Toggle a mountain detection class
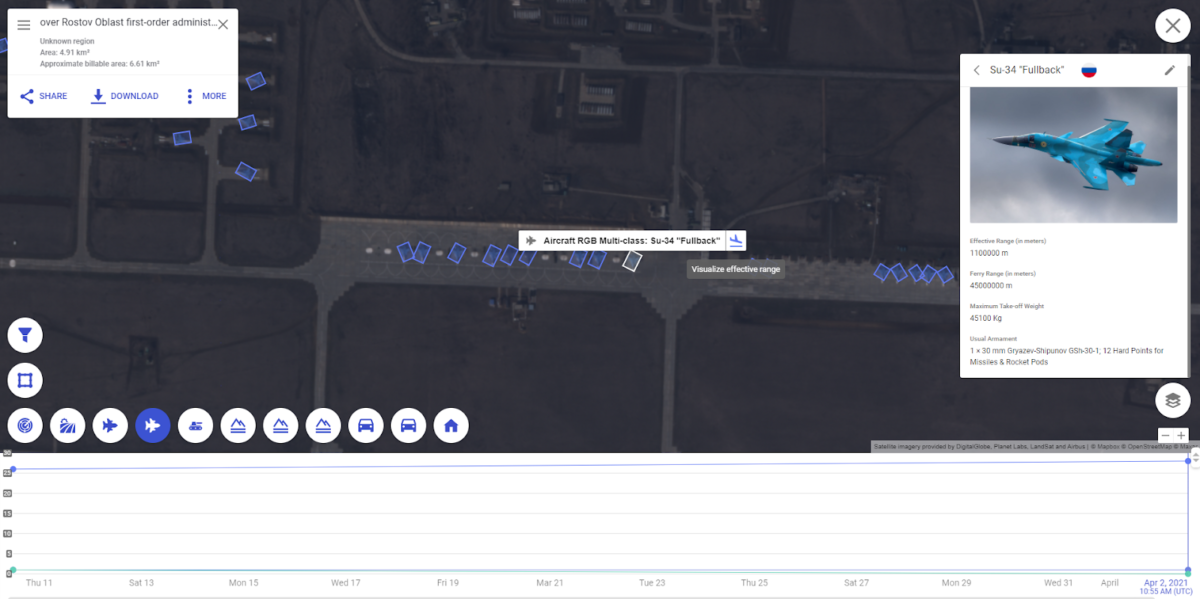 point(238,425)
